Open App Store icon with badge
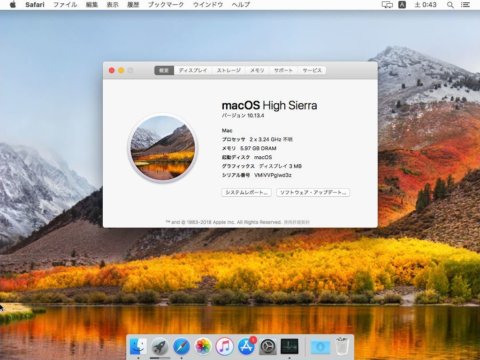This screenshot has width=480, height=360. click(246, 347)
